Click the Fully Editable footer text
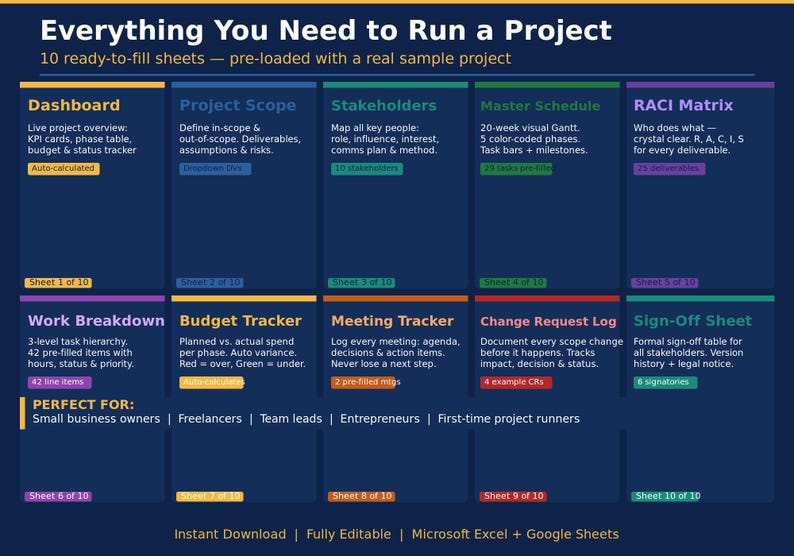 click(x=348, y=534)
